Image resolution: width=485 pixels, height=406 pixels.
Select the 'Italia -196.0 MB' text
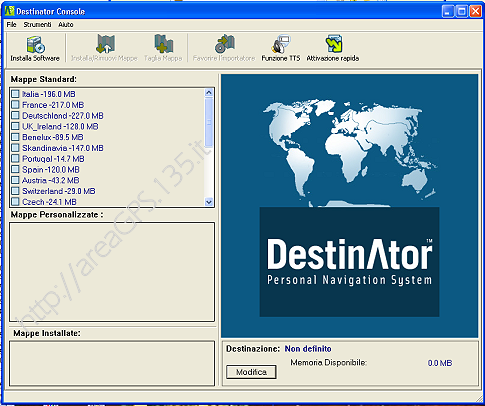coord(49,94)
